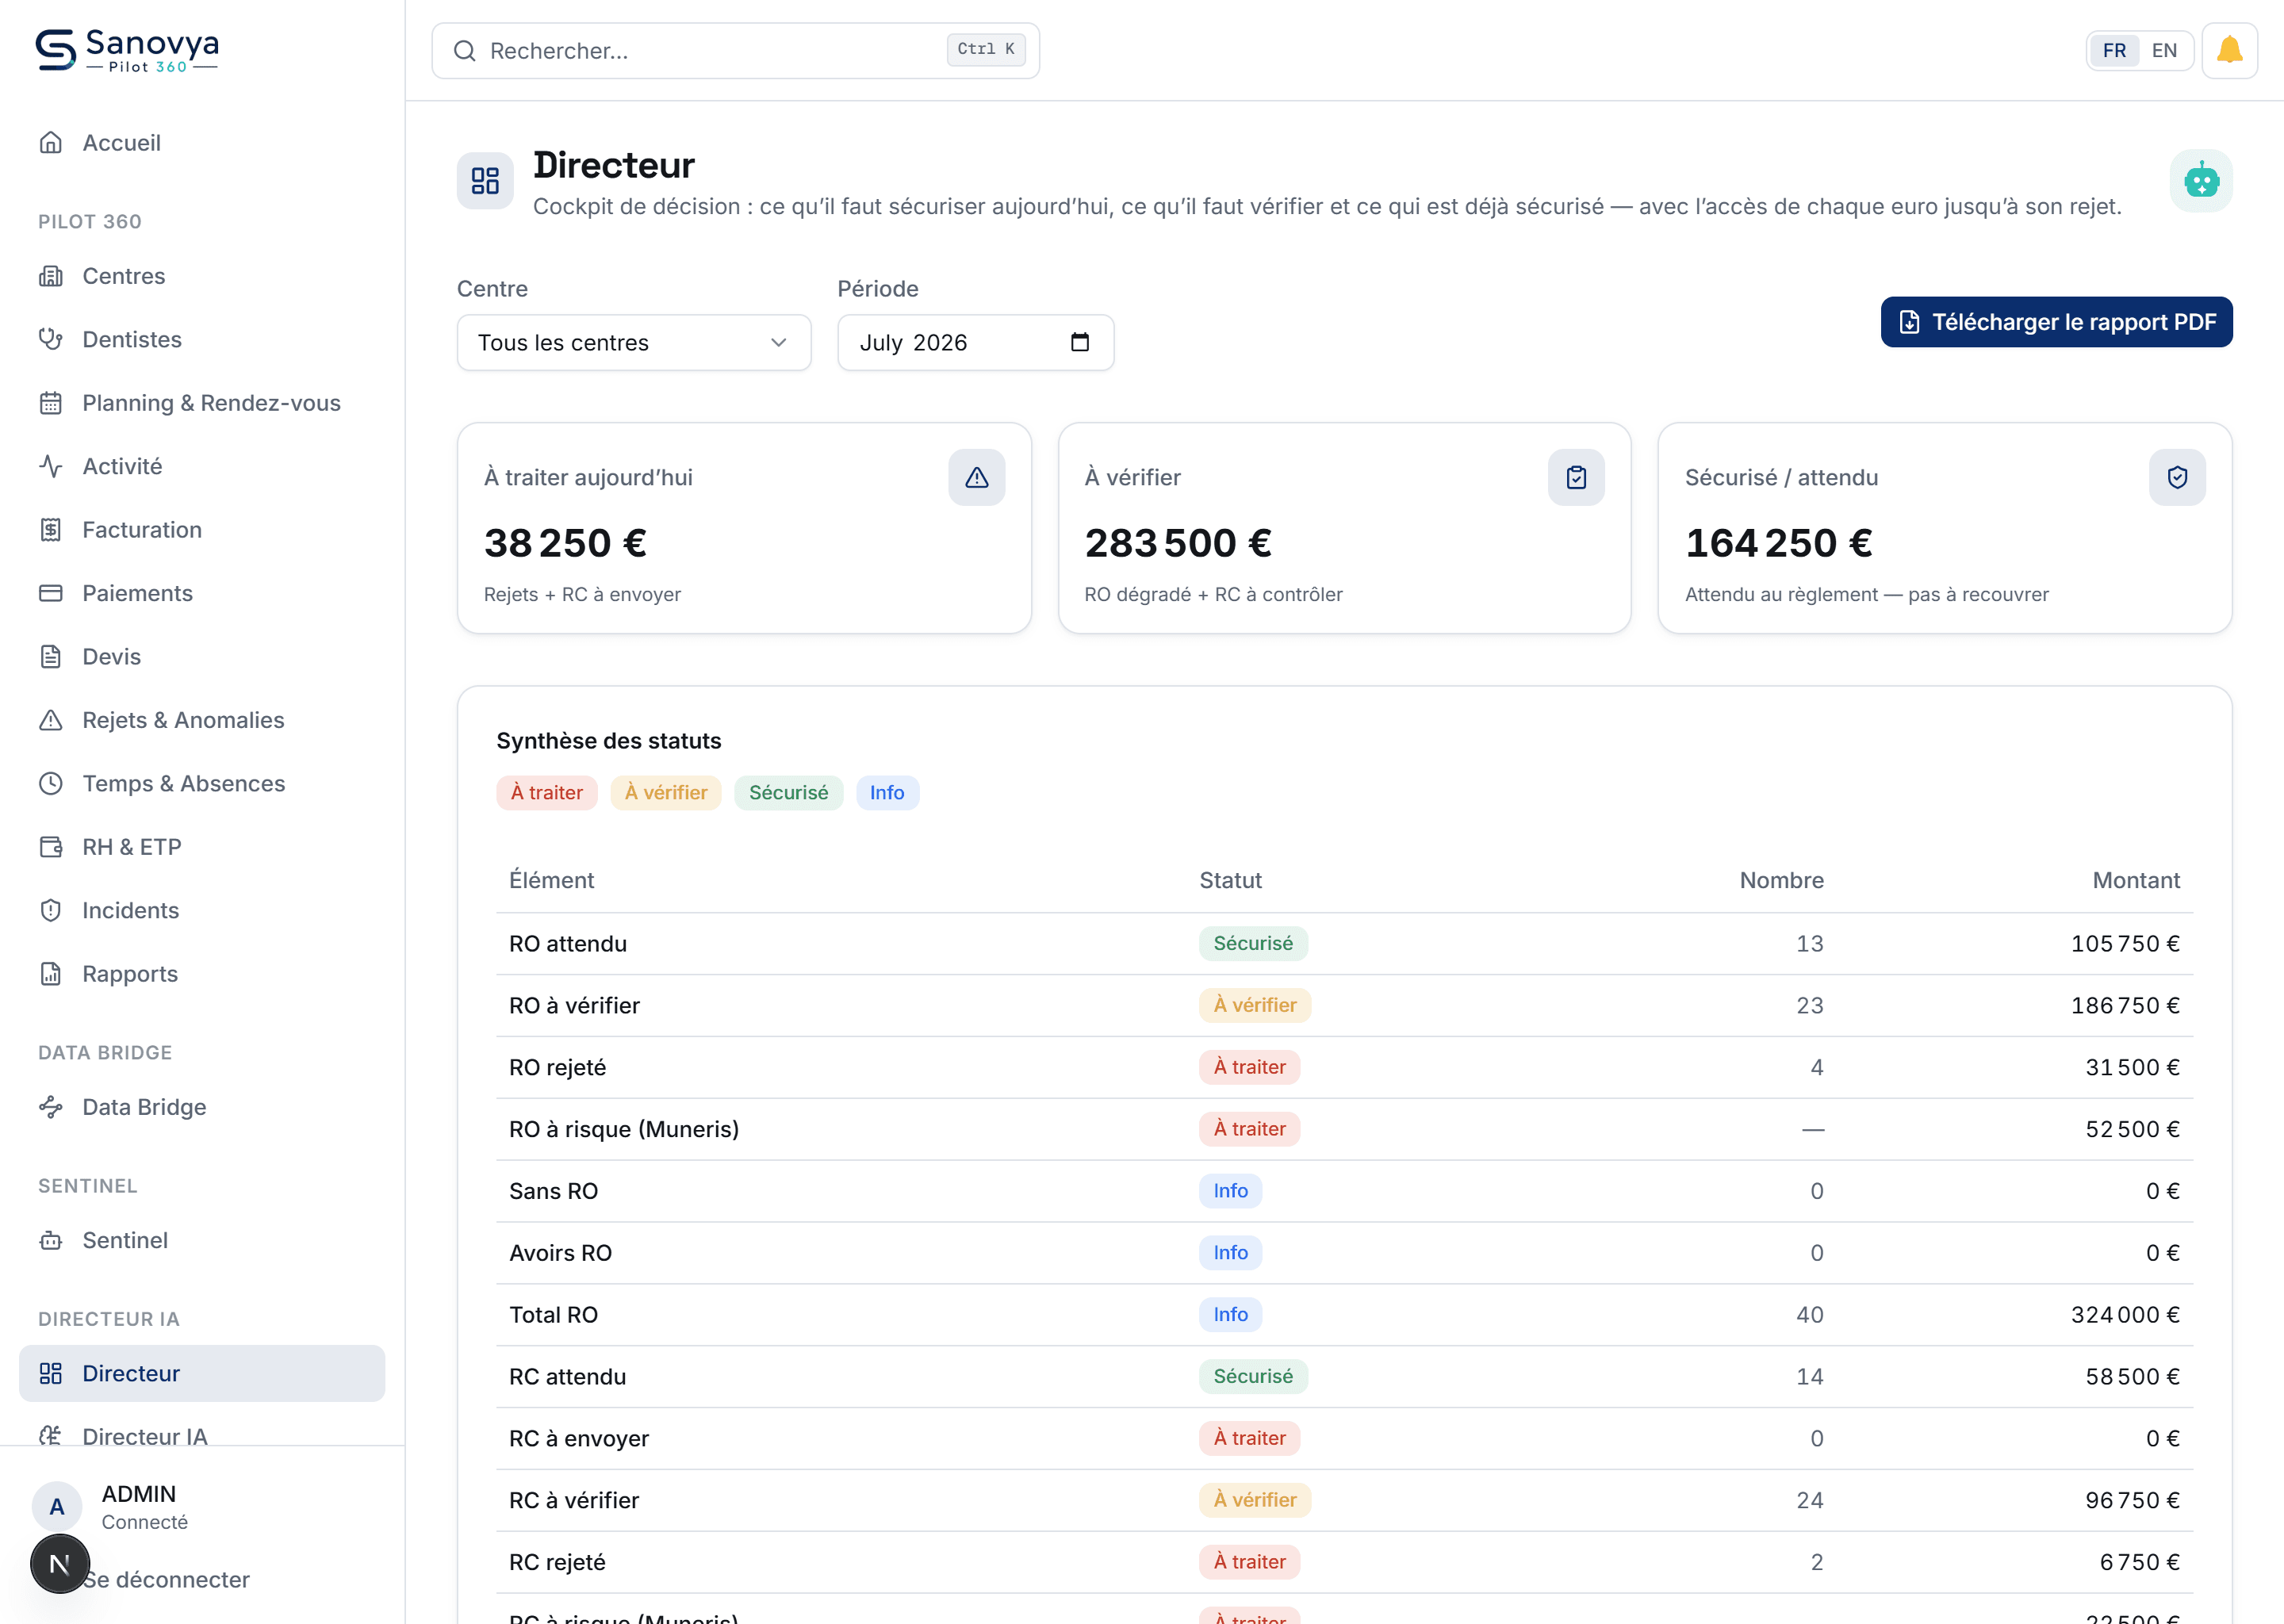Viewport: 2284px width, 1624px height.
Task: Click the ADMIN avatar circle
Action: [57, 1506]
